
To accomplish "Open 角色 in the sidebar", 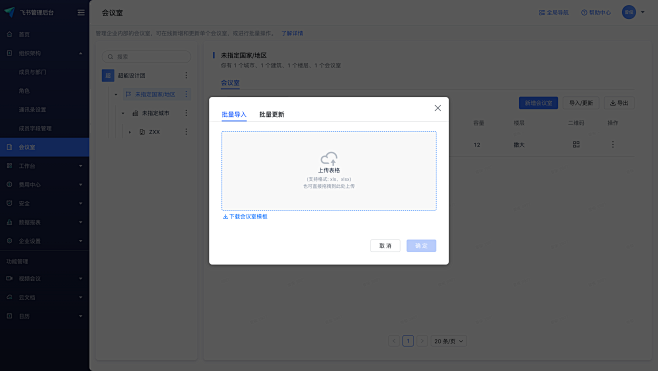I will [24, 91].
